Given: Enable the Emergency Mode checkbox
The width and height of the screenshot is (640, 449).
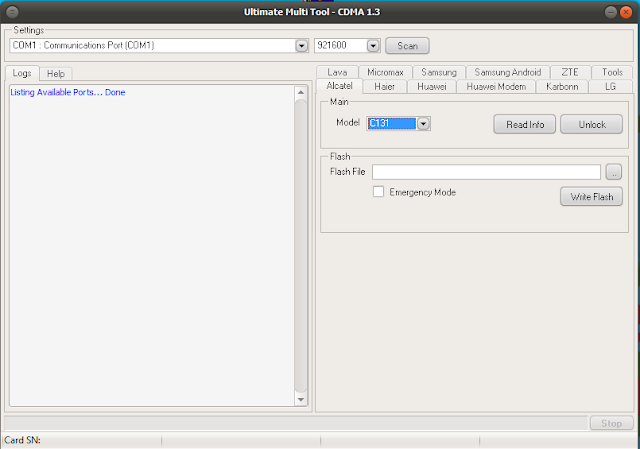Looking at the screenshot, I should (x=378, y=191).
